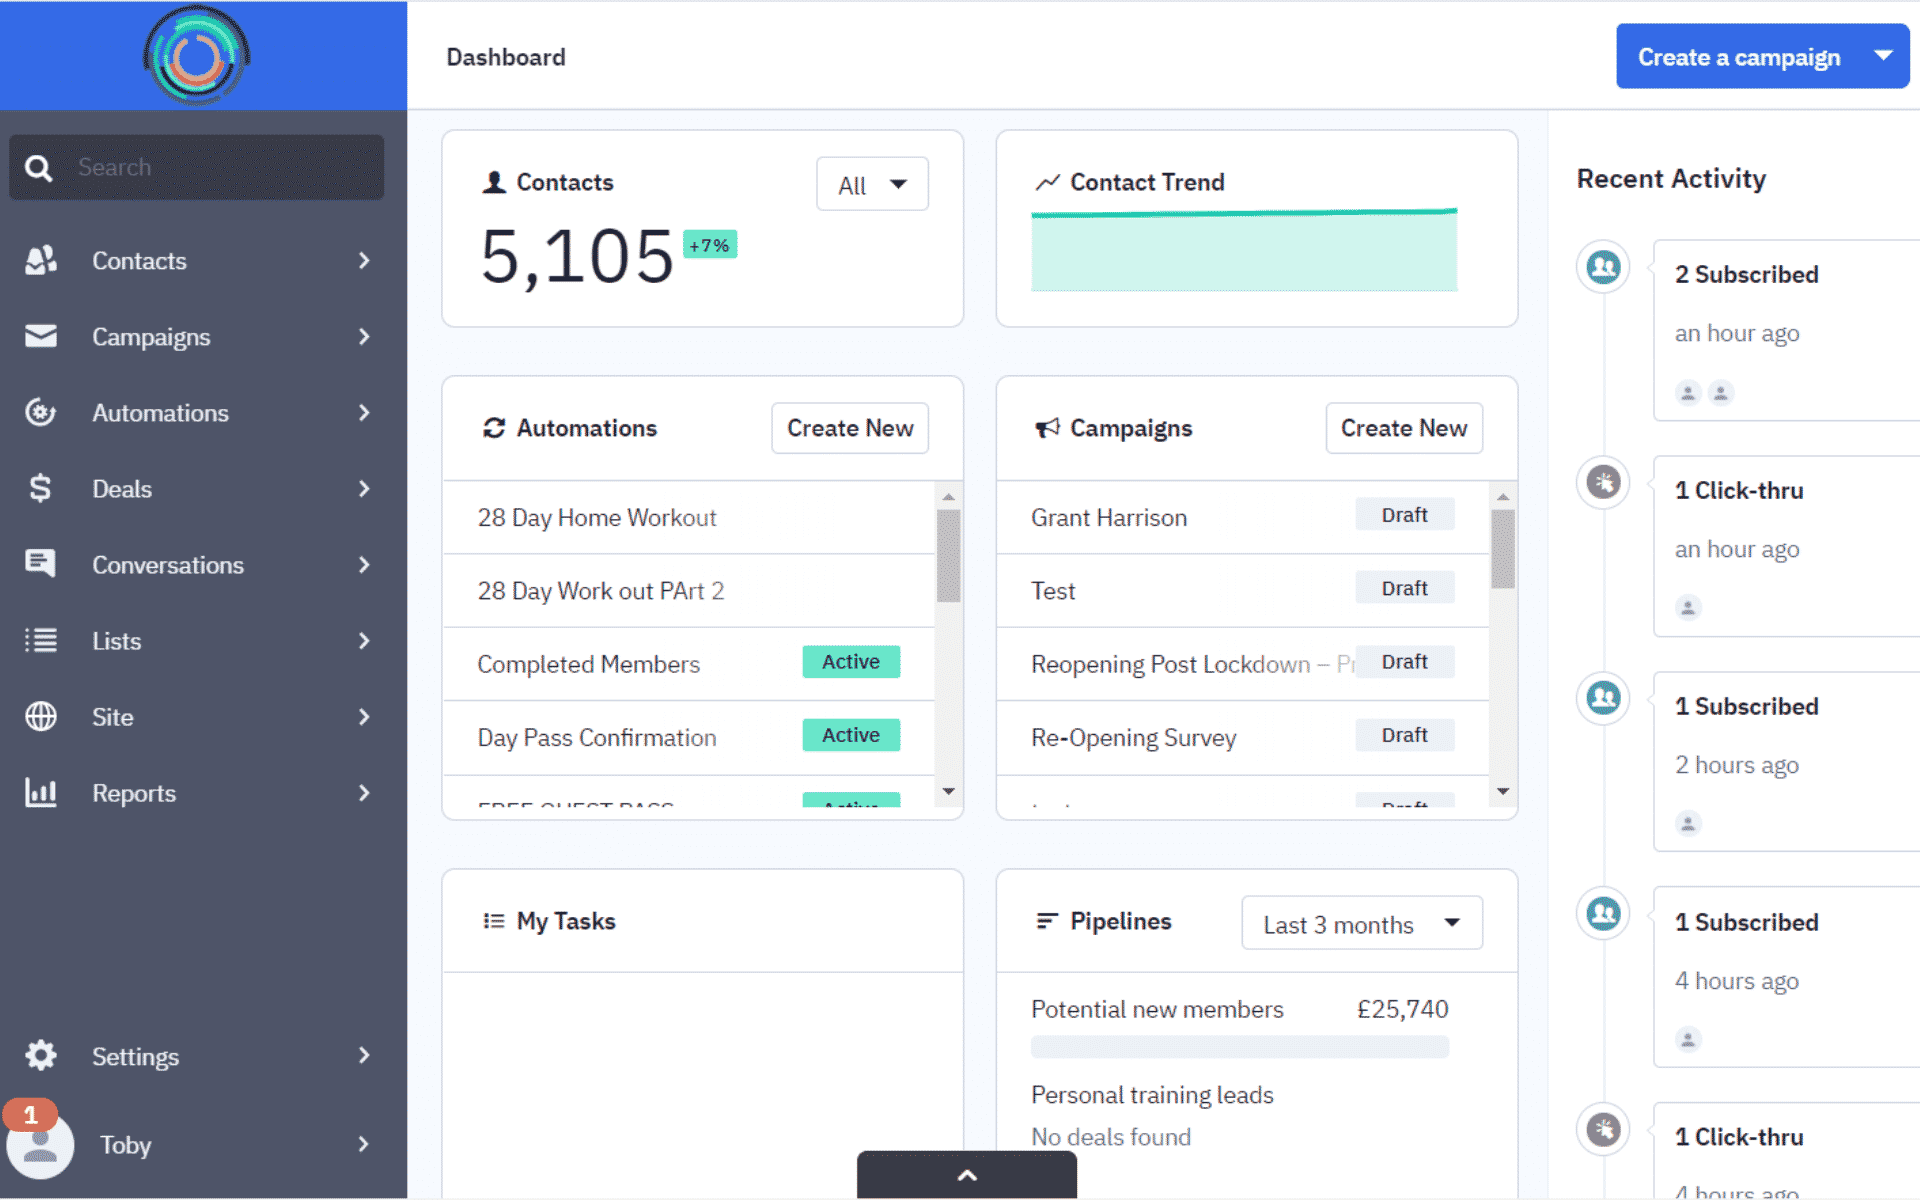This screenshot has height=1200, width=1920.
Task: Select the Site globe icon
Action: coord(40,716)
